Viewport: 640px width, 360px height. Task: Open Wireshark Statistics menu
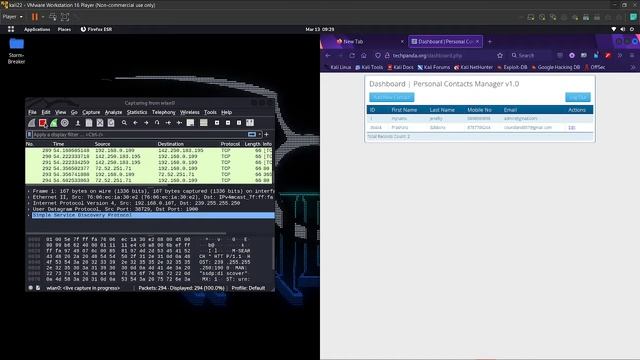pos(137,112)
